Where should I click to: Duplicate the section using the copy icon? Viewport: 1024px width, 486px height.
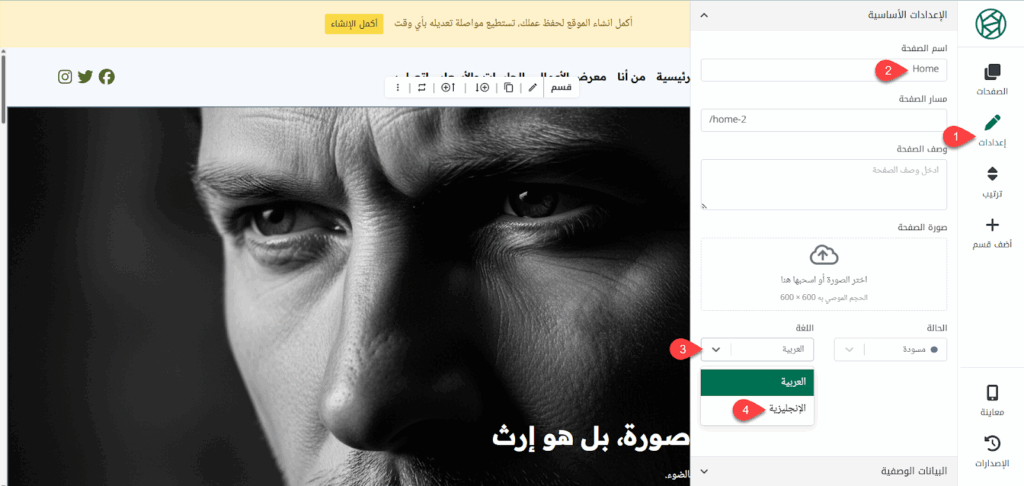[509, 88]
